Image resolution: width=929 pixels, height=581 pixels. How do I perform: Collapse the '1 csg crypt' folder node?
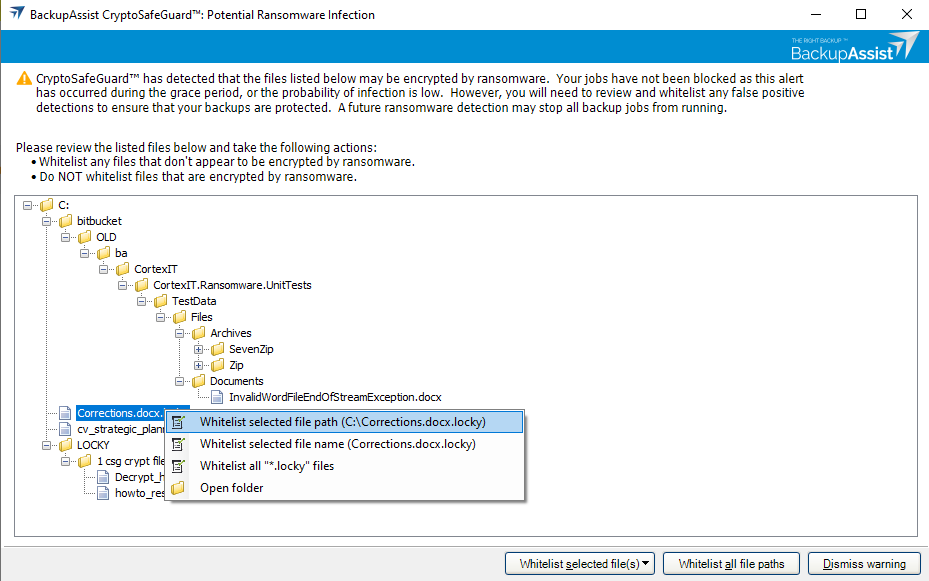pyautogui.click(x=65, y=461)
